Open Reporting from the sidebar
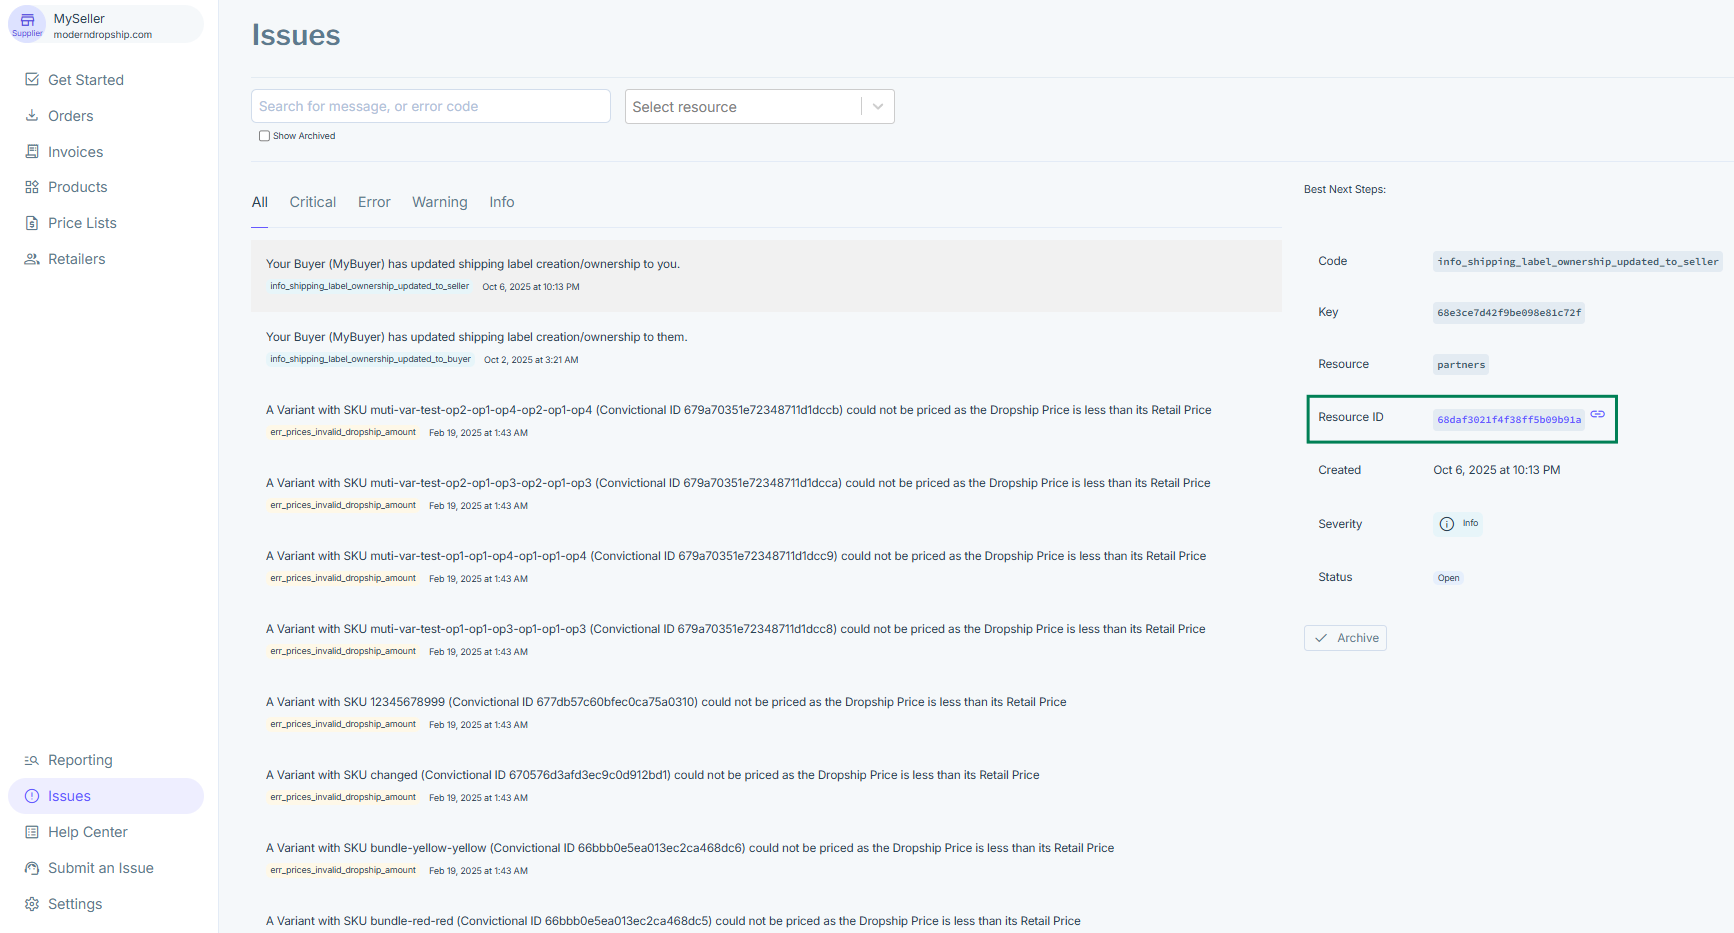The height and width of the screenshot is (933, 1734). point(80,760)
